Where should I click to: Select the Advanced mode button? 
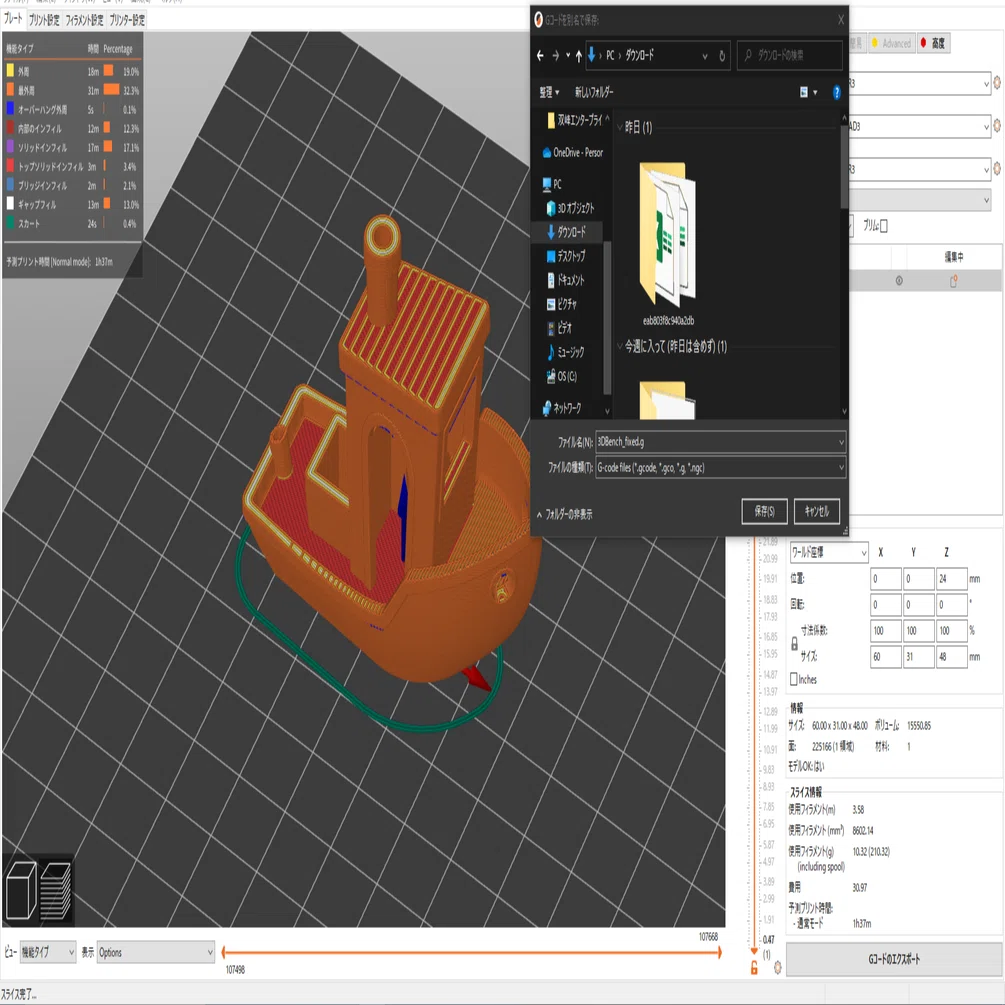[892, 44]
